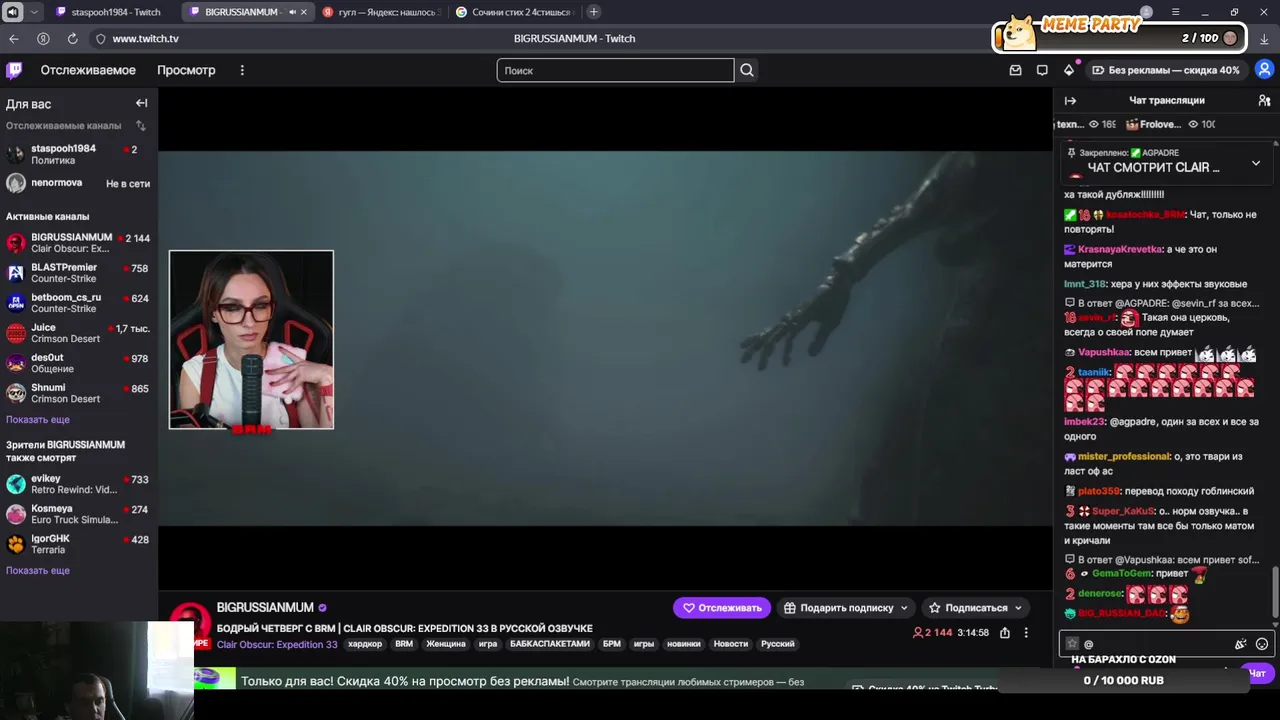Open the Twitch notifications inbox icon
The image size is (1280, 720).
click(x=1015, y=70)
